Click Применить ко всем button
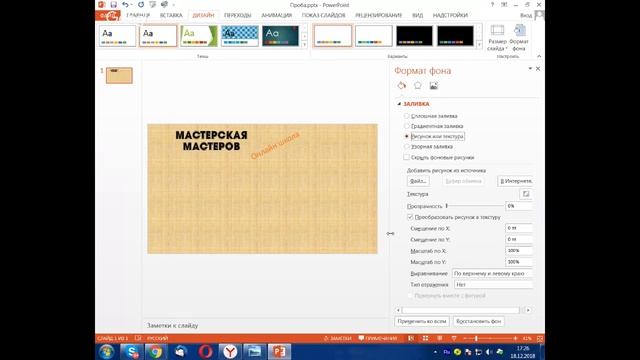The width and height of the screenshot is (640, 360). click(x=422, y=321)
